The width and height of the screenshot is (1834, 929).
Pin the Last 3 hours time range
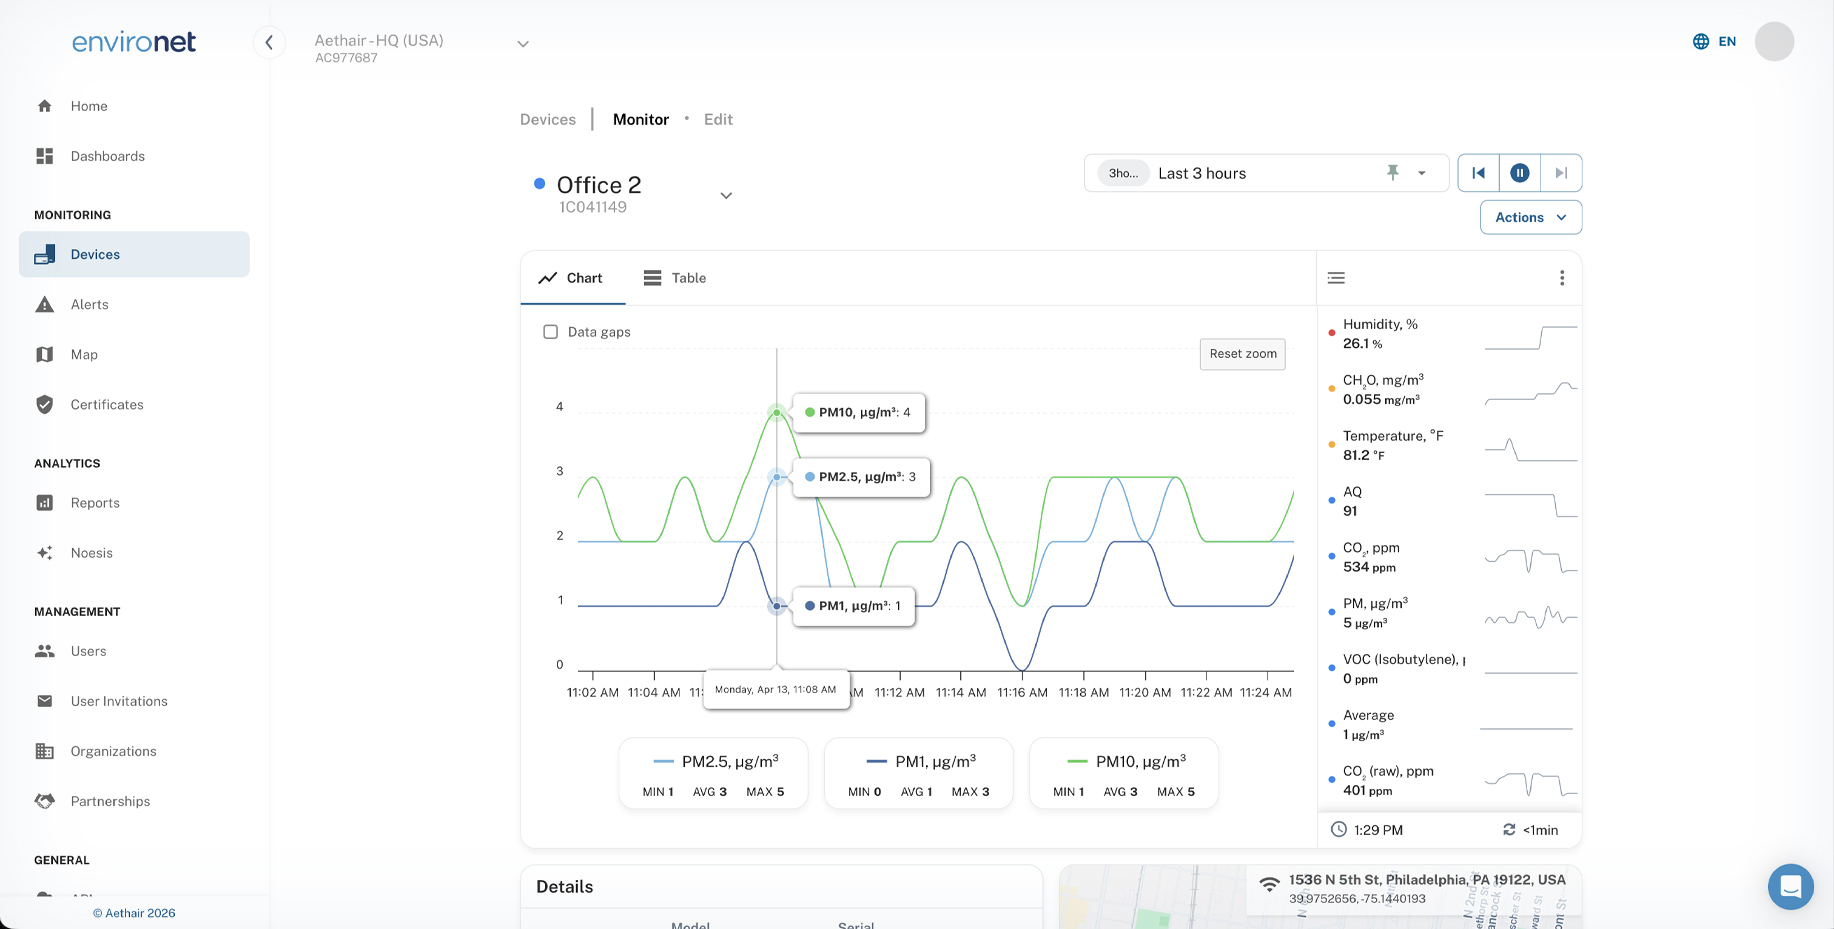coord(1393,172)
